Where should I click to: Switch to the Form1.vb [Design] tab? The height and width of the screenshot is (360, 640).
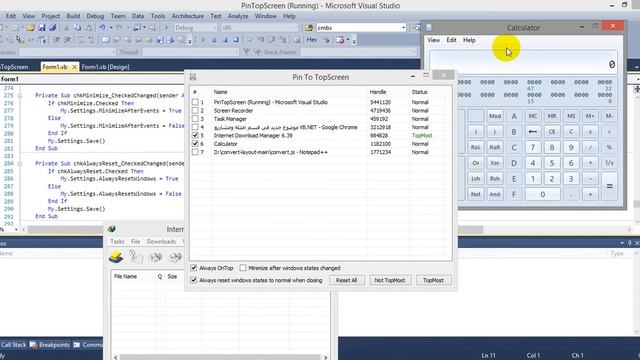(105, 67)
